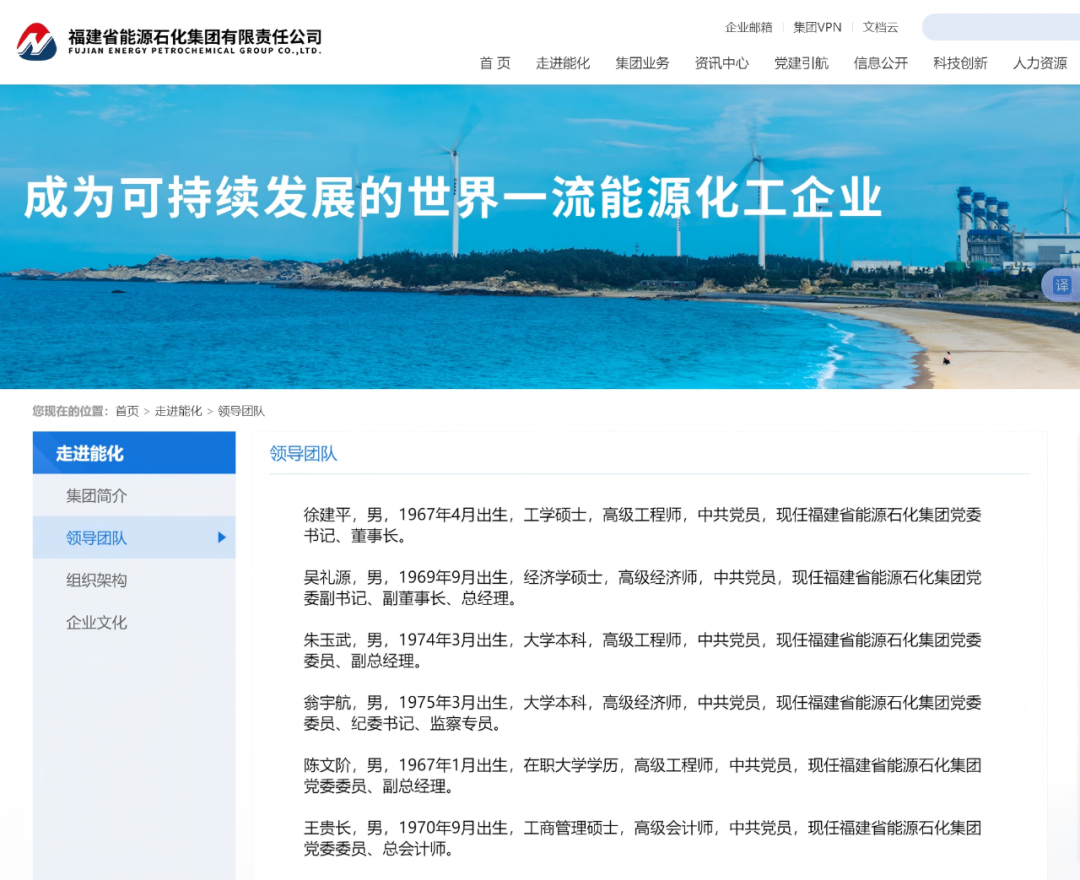Open 人力资源 human resources page
This screenshot has width=1080, height=880.
[x=1039, y=62]
